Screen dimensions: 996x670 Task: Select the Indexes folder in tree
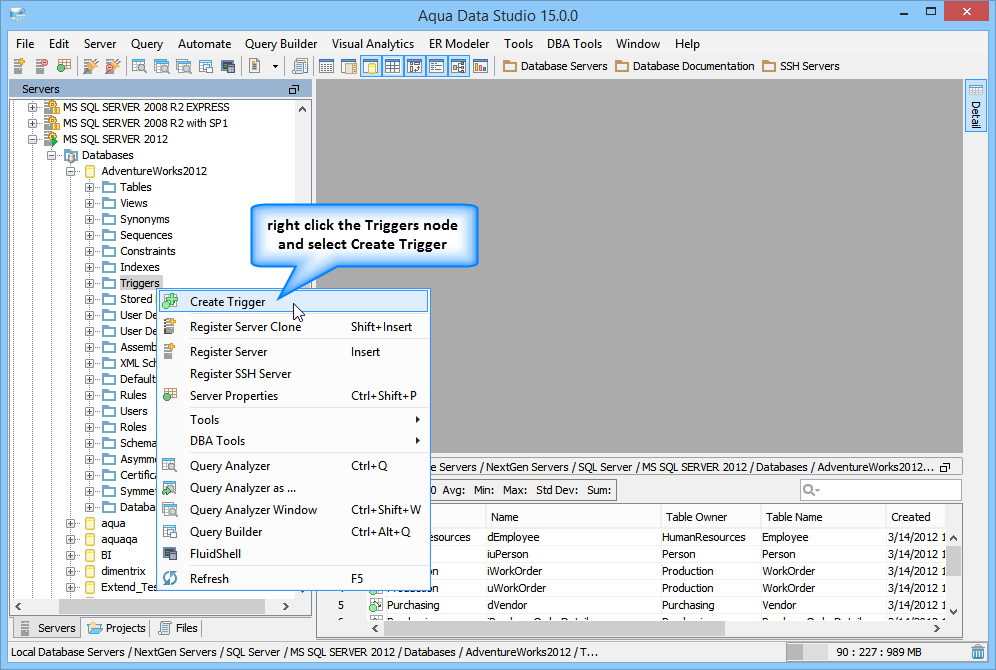coord(139,267)
